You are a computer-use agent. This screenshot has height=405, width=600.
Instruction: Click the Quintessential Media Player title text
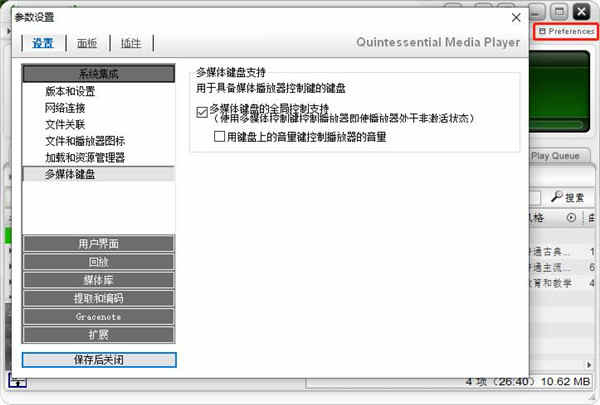click(x=438, y=42)
